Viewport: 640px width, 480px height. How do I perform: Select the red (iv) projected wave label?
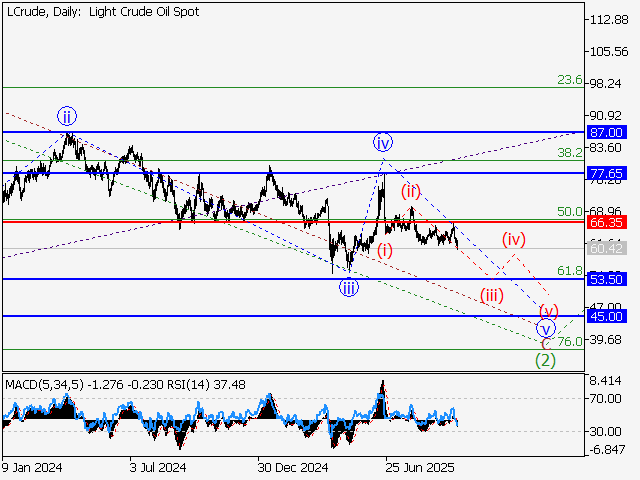pyautogui.click(x=514, y=238)
